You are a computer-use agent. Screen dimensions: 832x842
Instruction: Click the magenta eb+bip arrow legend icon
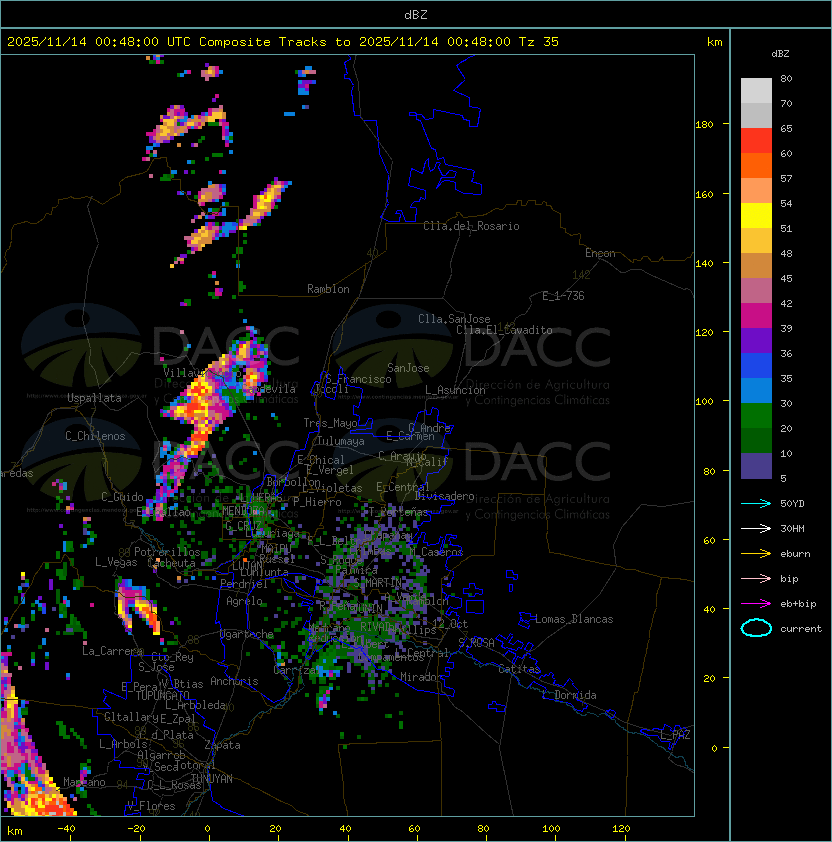(x=756, y=604)
